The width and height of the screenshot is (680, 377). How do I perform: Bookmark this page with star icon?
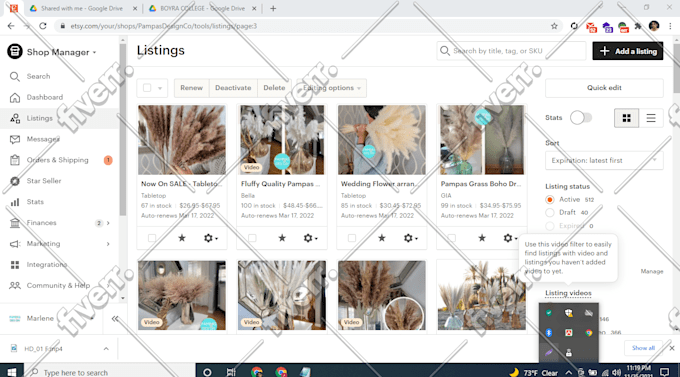554,26
